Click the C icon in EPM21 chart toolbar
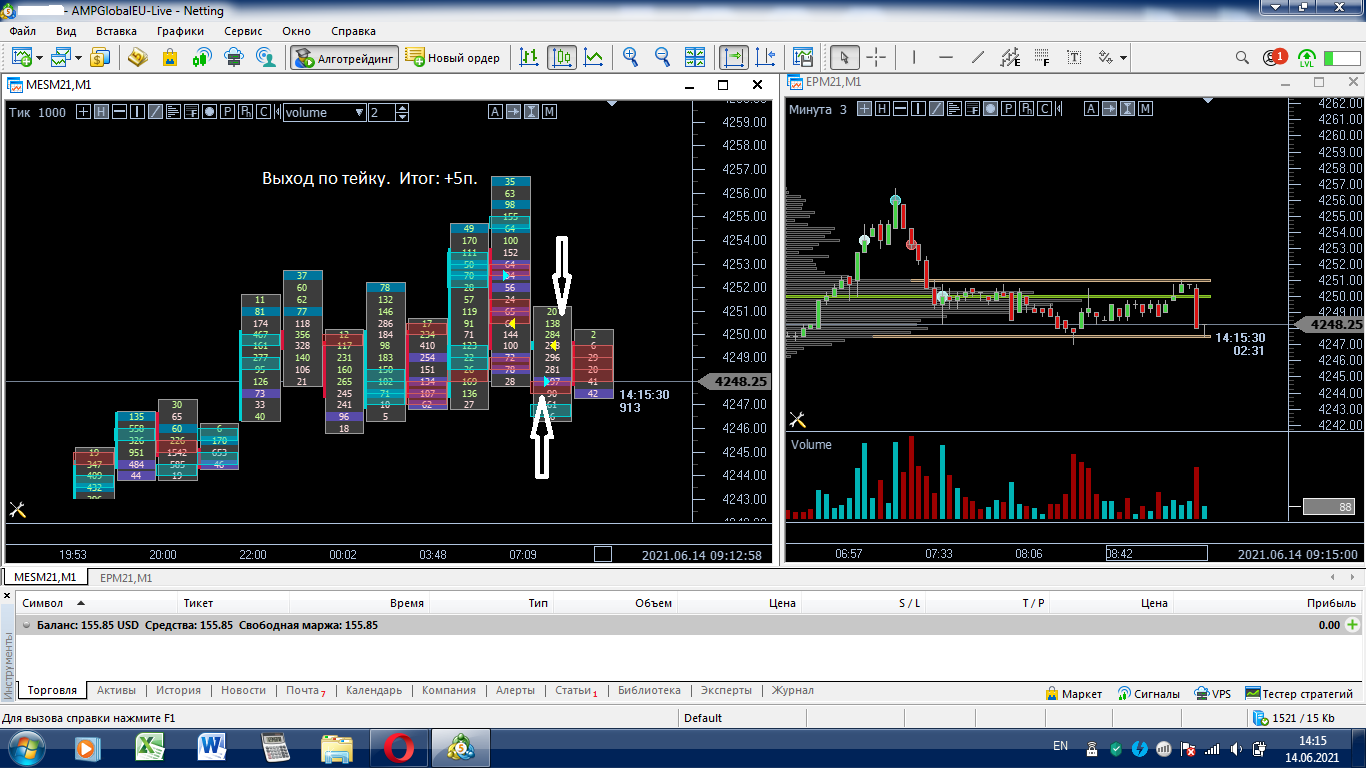The image size is (1366, 768). 1044,109
